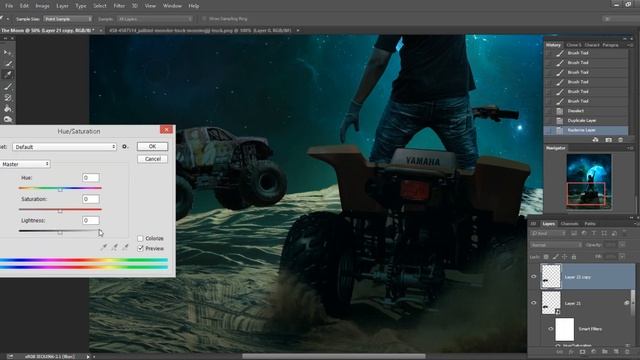The height and width of the screenshot is (360, 640).
Task: Lock transparent pixels in Layers panel
Action: tap(546, 257)
